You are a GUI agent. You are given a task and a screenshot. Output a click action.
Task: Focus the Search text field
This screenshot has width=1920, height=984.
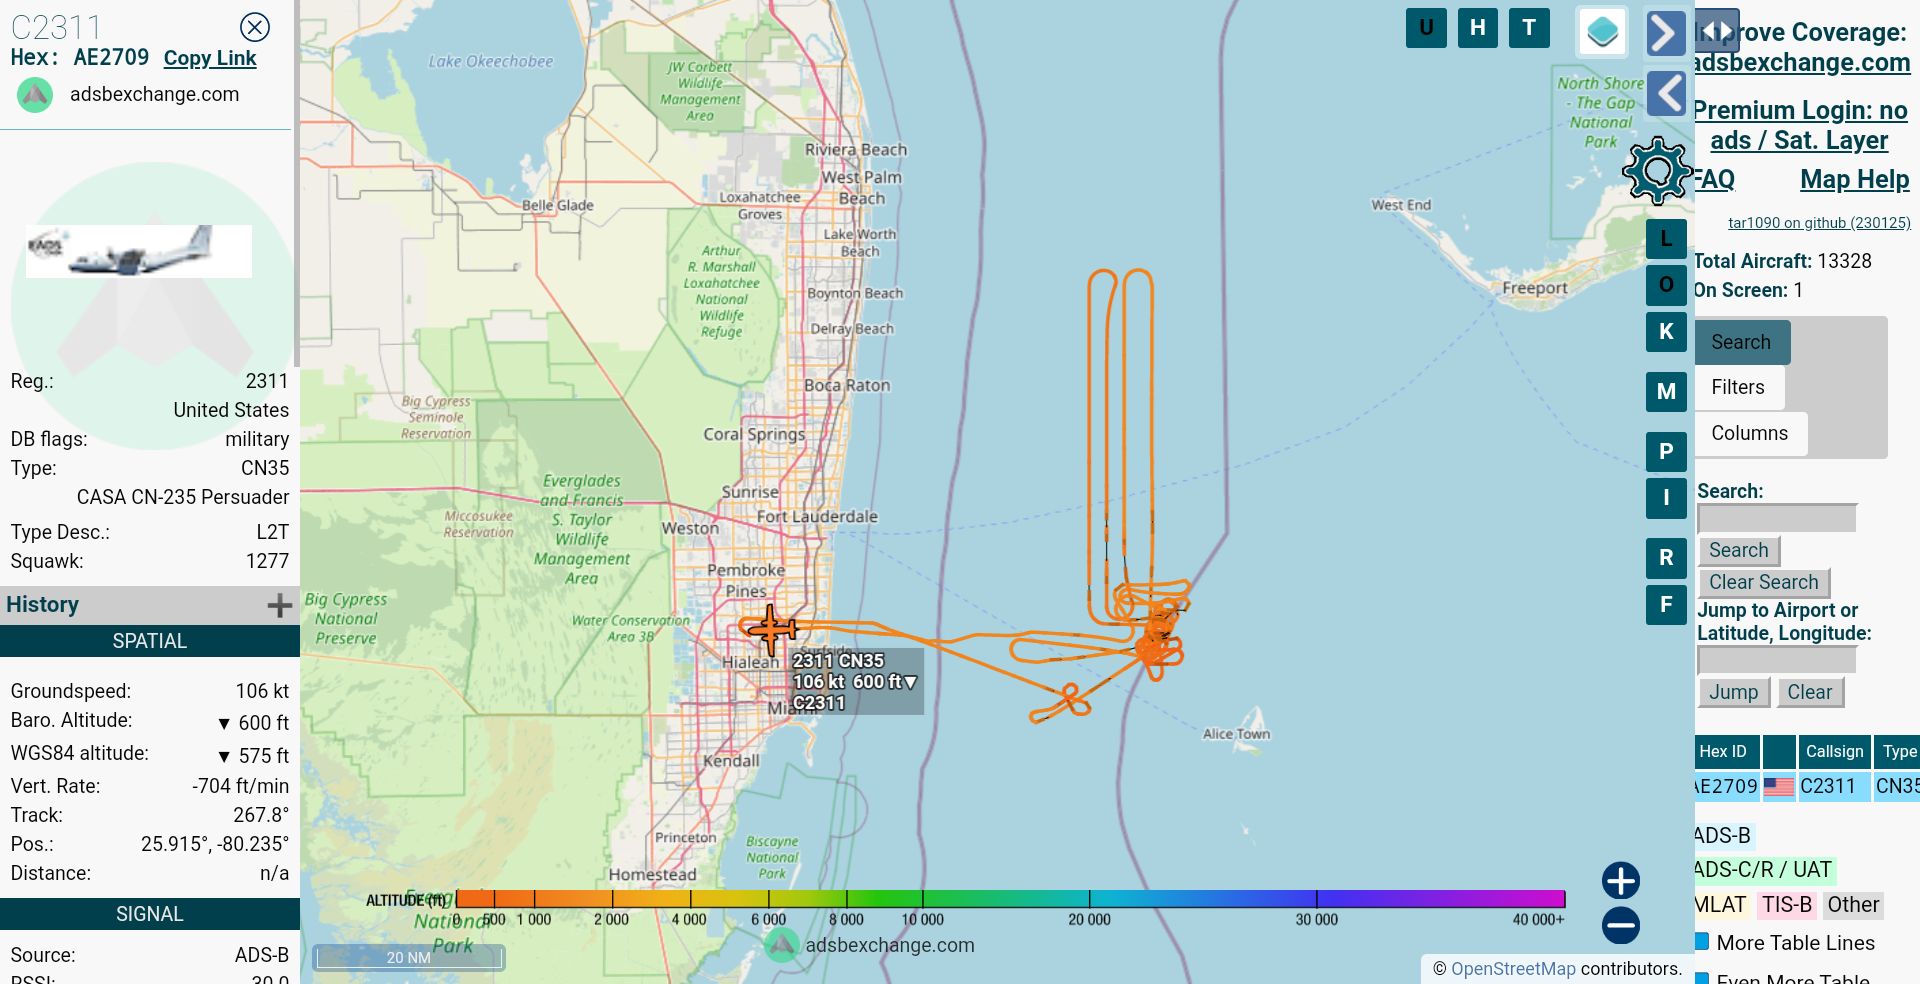(x=1777, y=518)
